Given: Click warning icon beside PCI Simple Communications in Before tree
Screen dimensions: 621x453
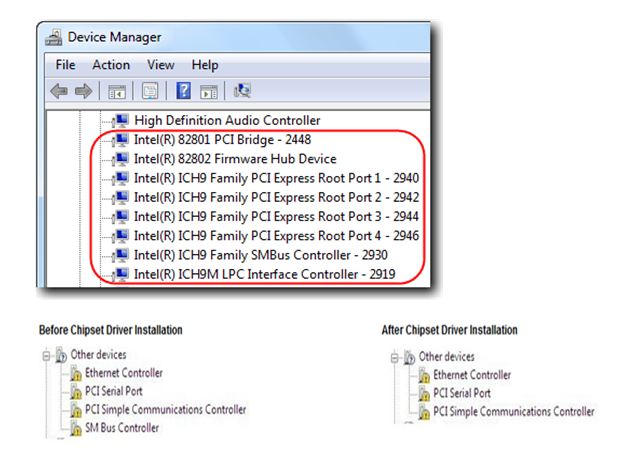Looking at the screenshot, I should coord(76,410).
